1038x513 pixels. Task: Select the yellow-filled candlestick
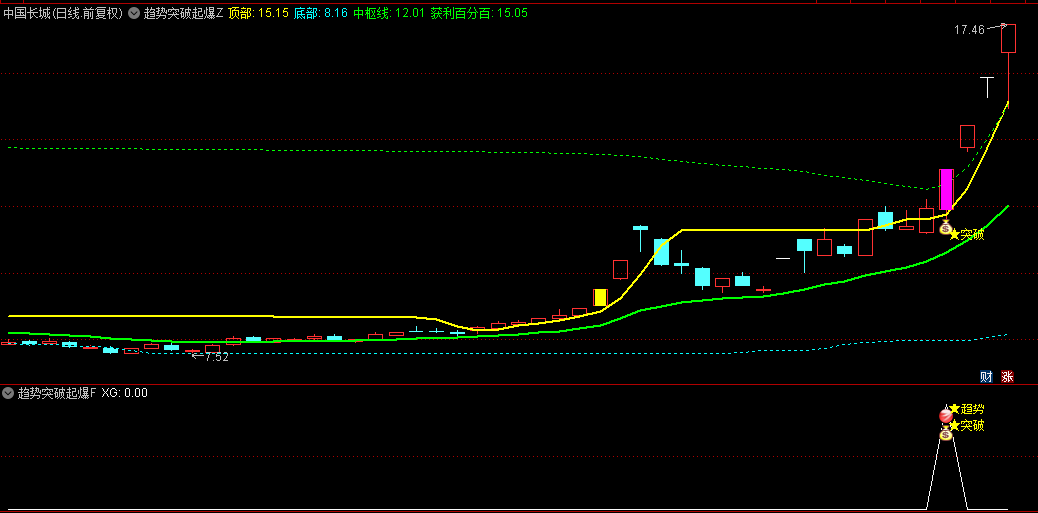[x=600, y=297]
